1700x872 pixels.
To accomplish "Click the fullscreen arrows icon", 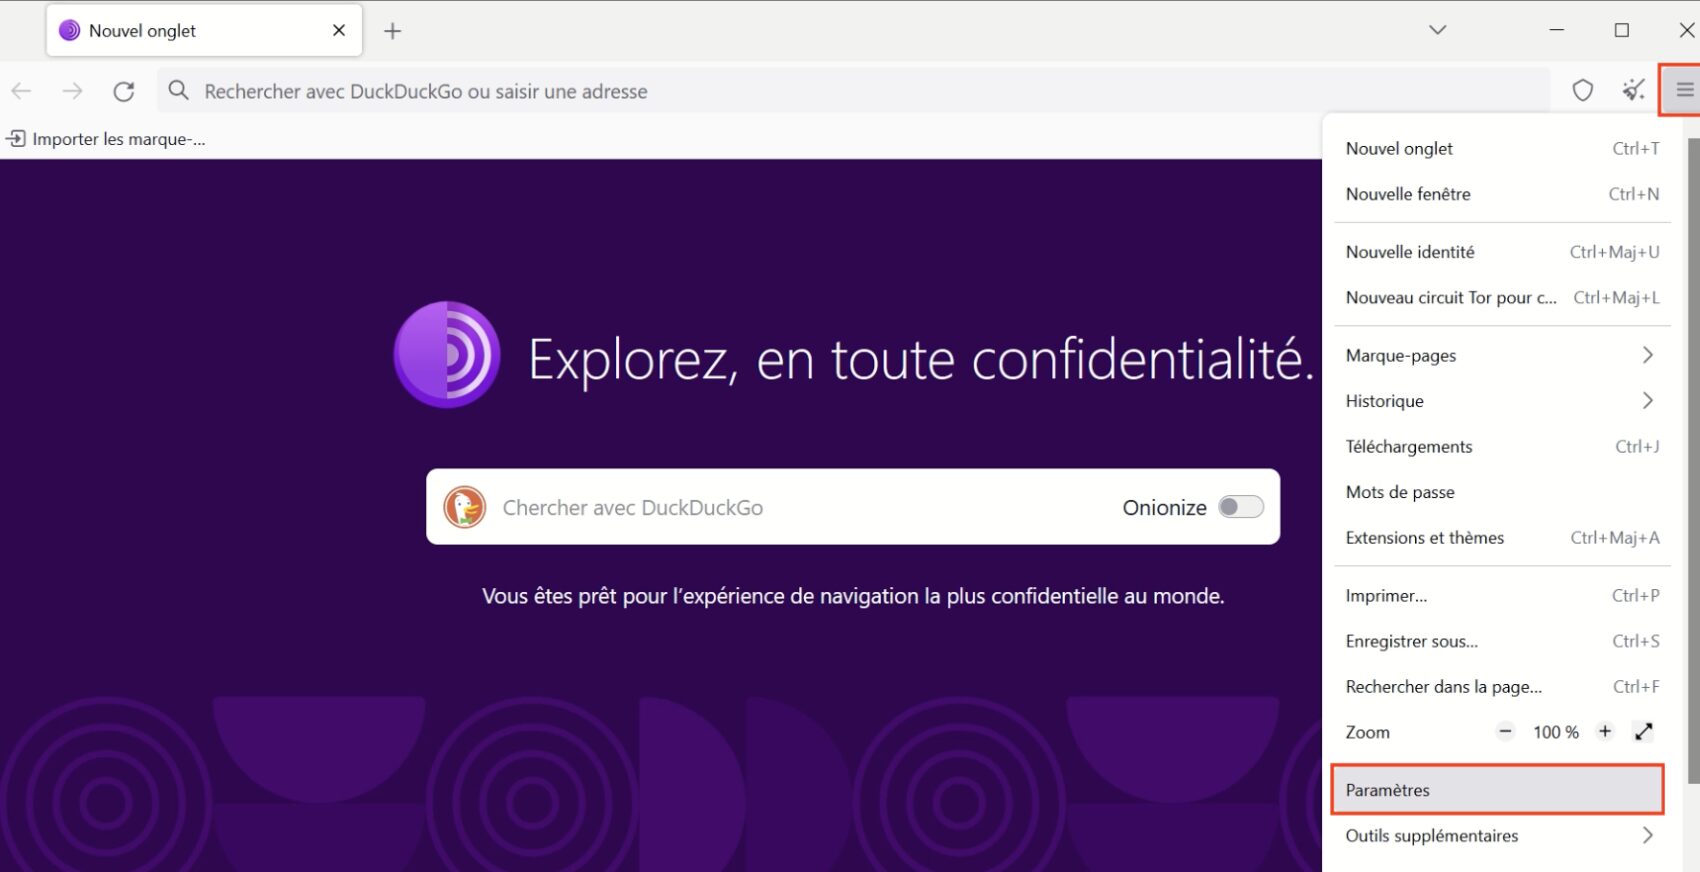I will tap(1643, 731).
